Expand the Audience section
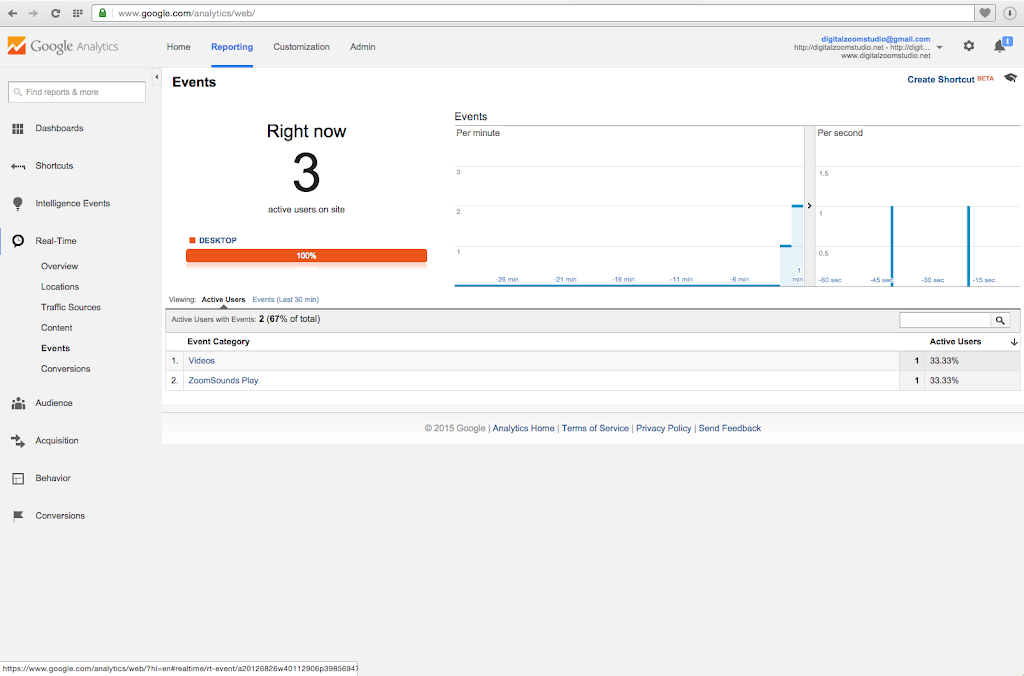The width and height of the screenshot is (1024, 676). click(54, 403)
